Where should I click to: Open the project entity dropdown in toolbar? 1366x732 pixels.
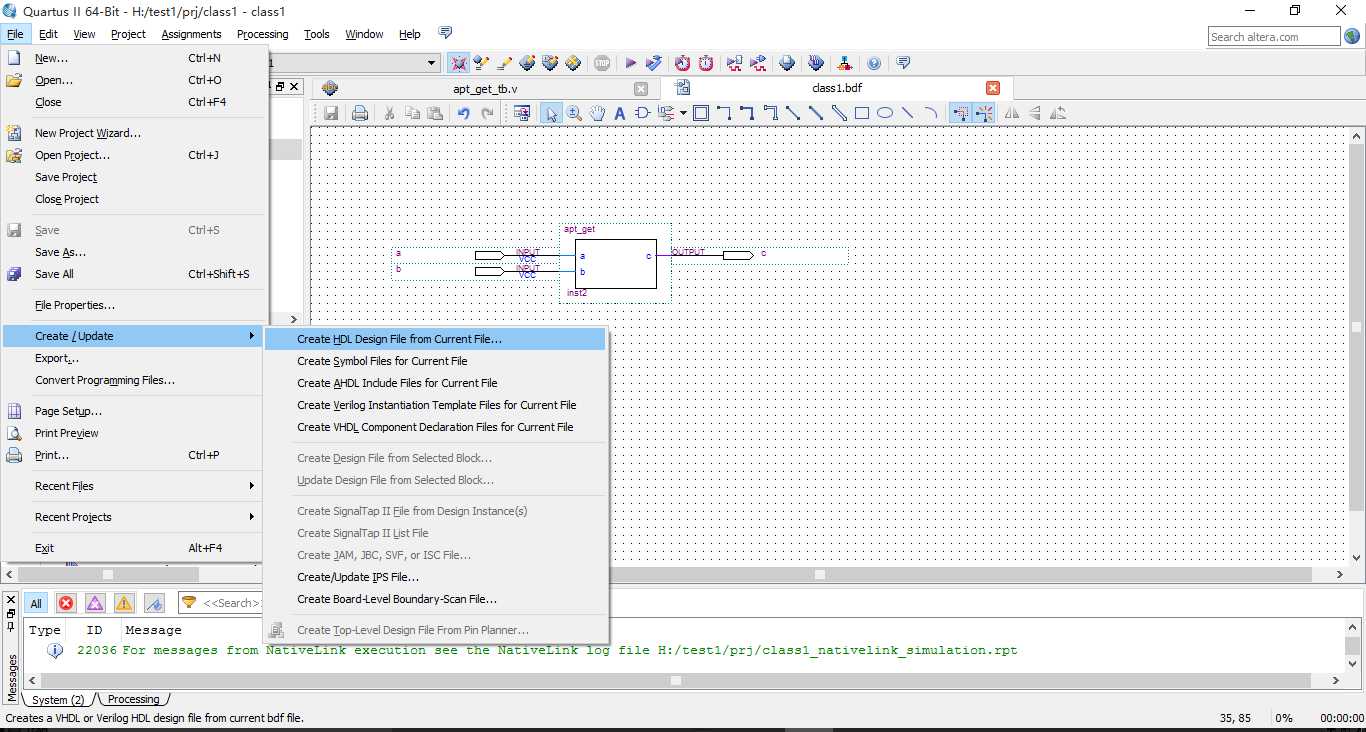432,63
